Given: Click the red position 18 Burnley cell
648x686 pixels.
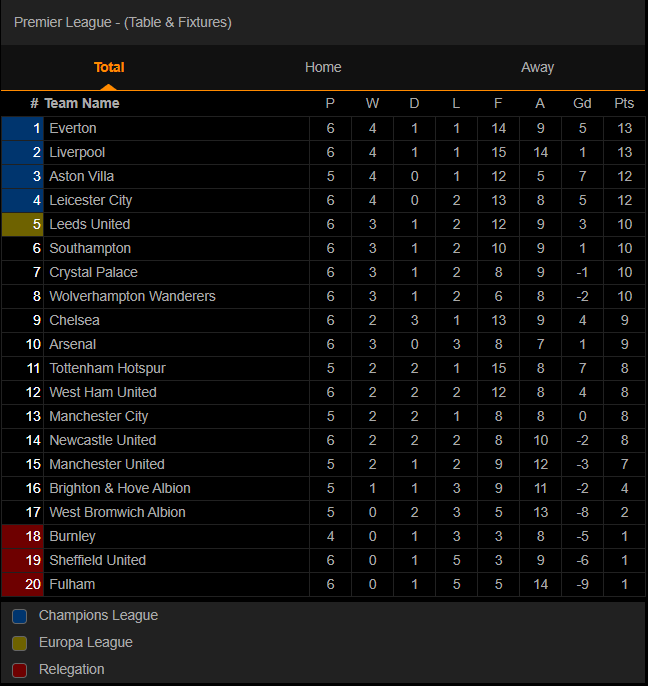Looking at the screenshot, I should [22, 536].
